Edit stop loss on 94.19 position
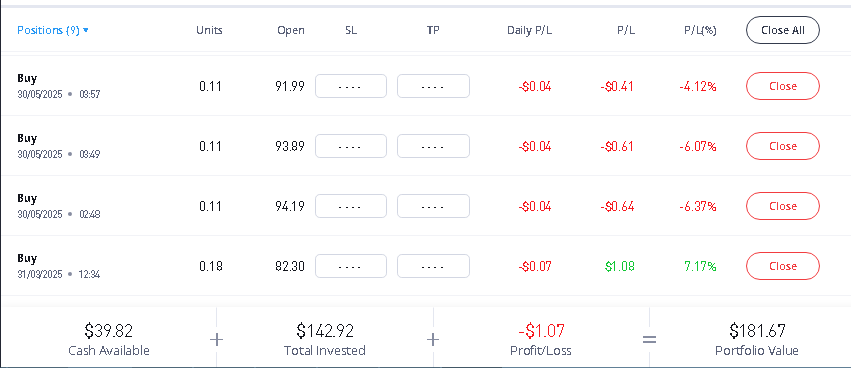The height and width of the screenshot is (368, 851). click(x=351, y=206)
